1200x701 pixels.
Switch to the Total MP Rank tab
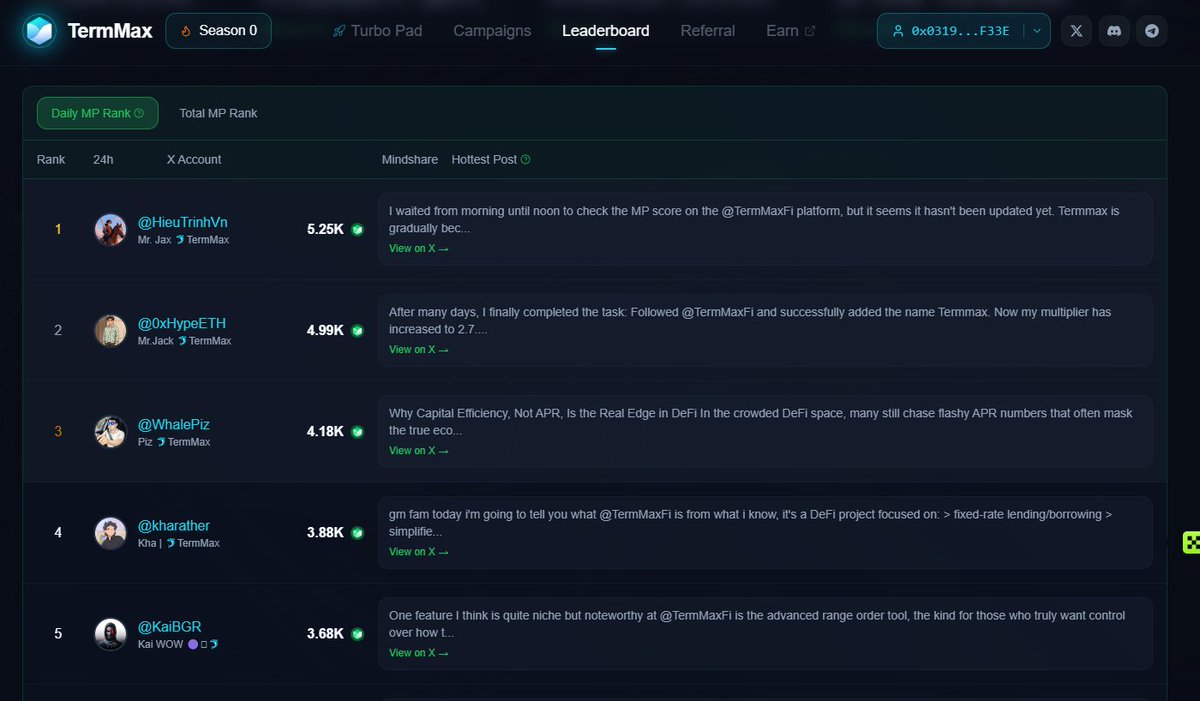217,113
